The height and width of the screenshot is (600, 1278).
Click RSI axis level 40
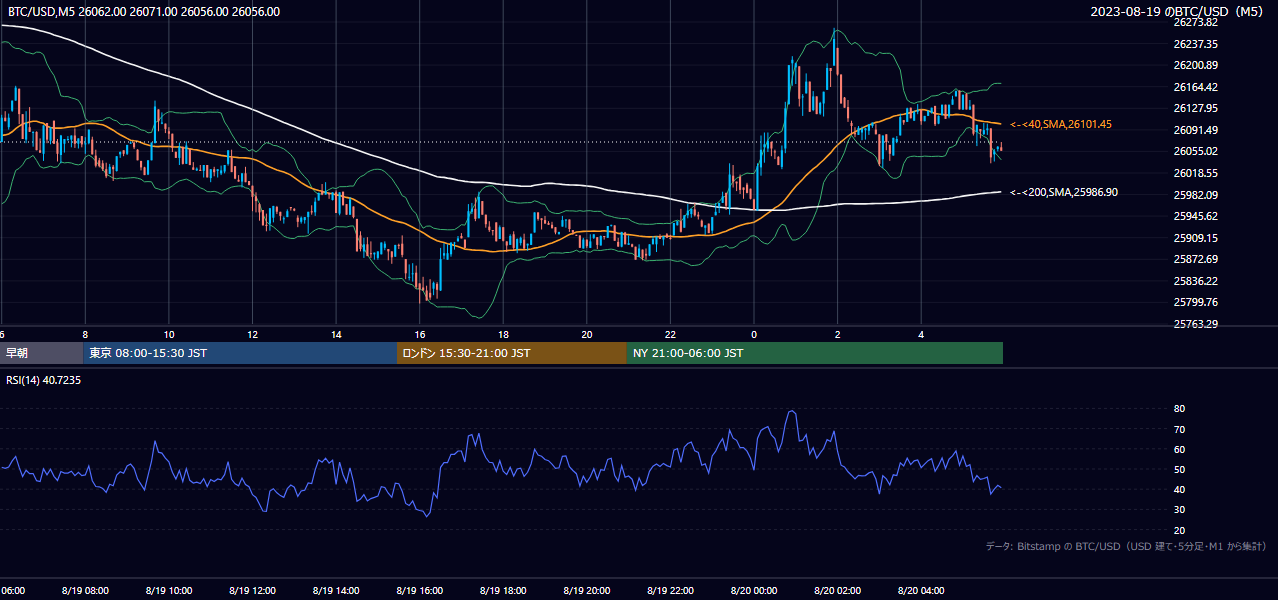(x=1179, y=489)
